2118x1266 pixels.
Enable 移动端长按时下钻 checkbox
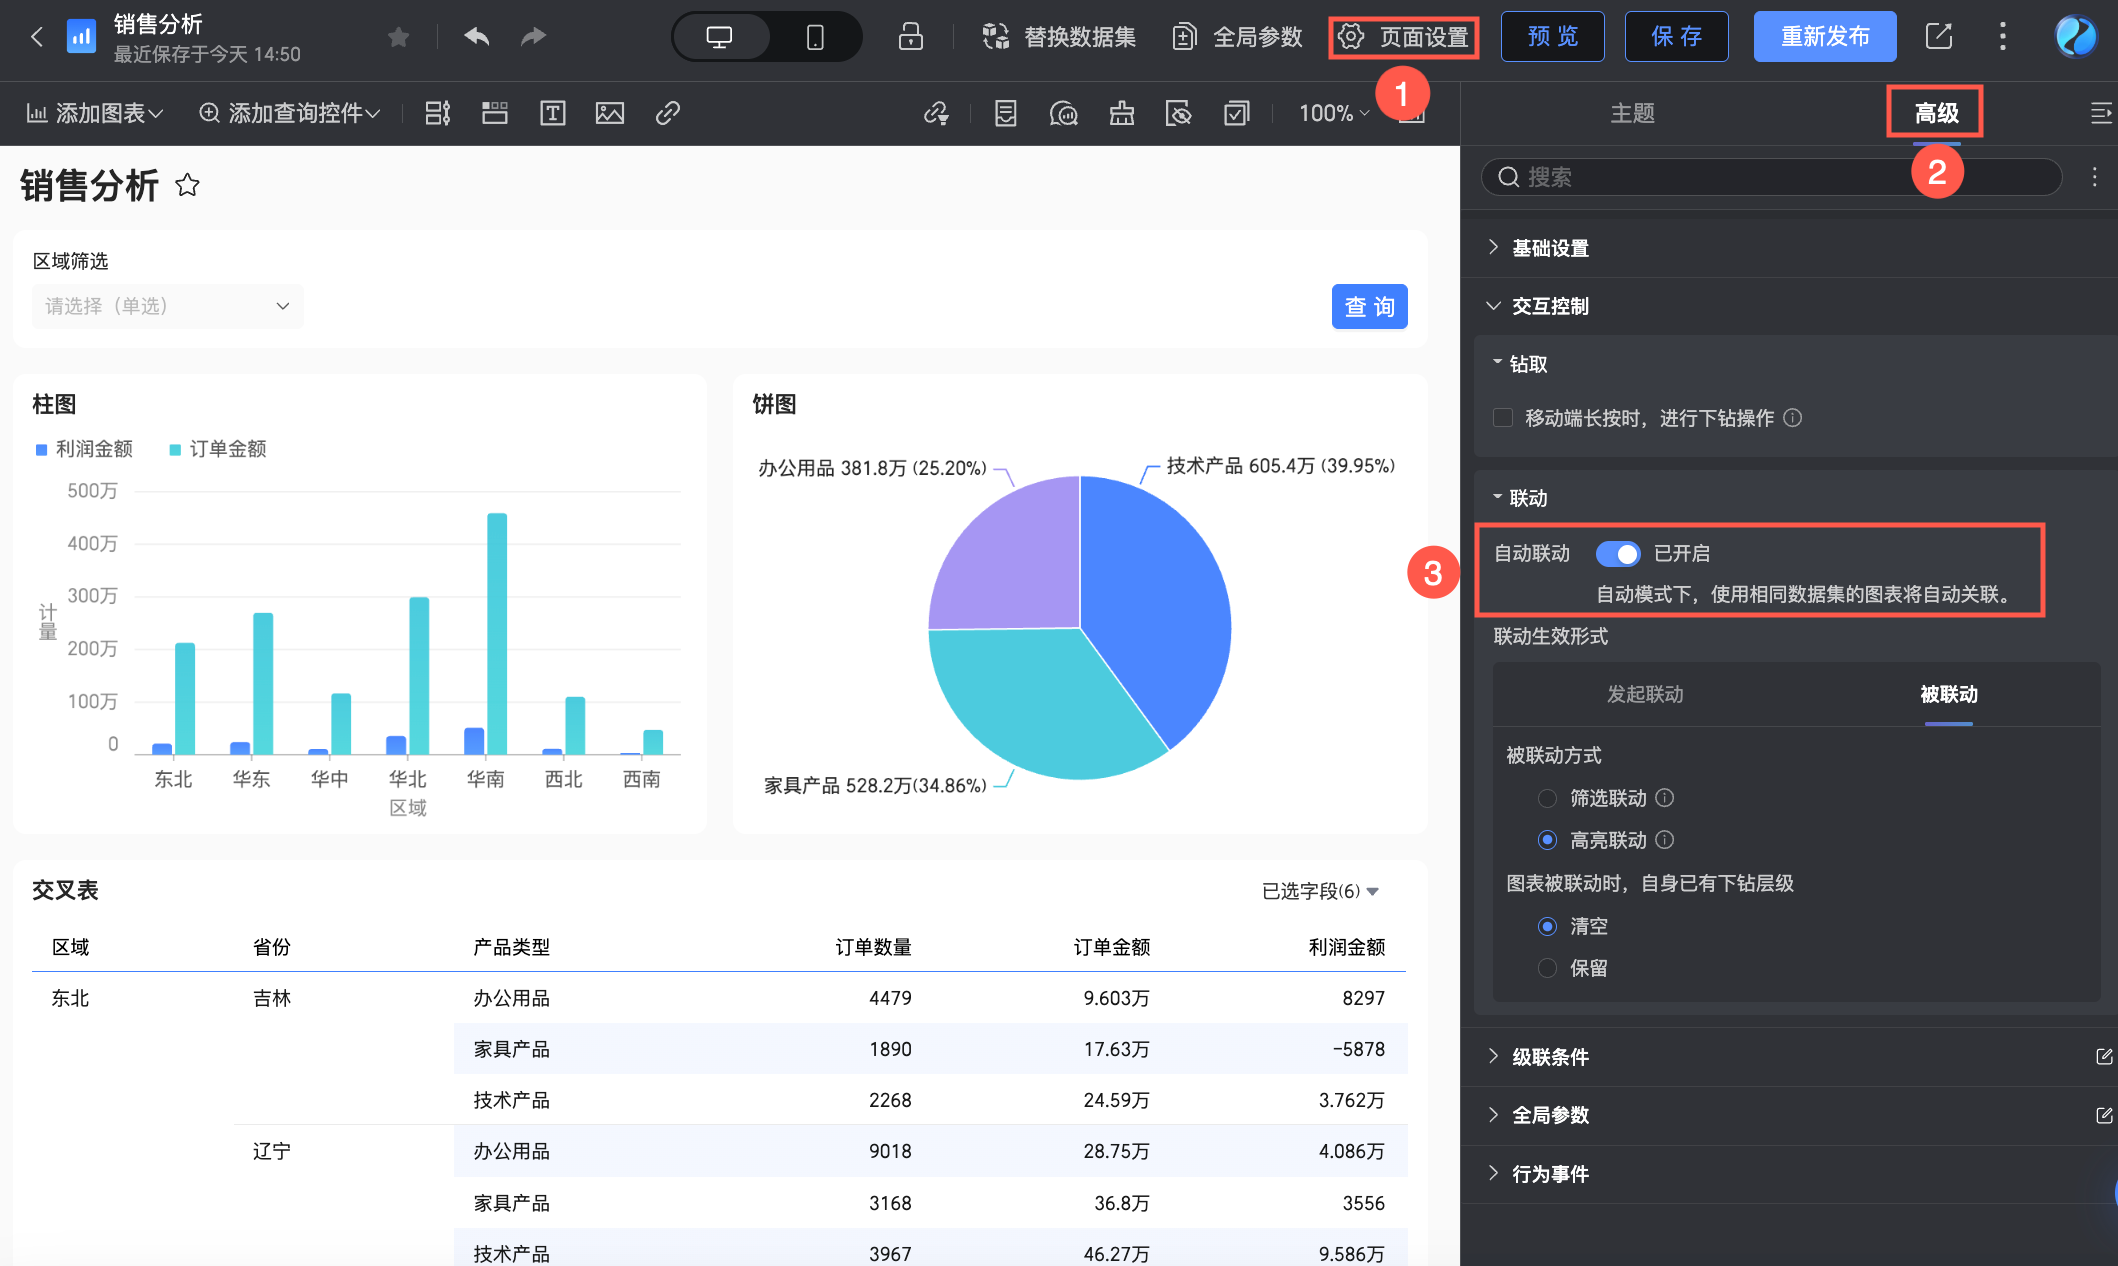(x=1503, y=418)
